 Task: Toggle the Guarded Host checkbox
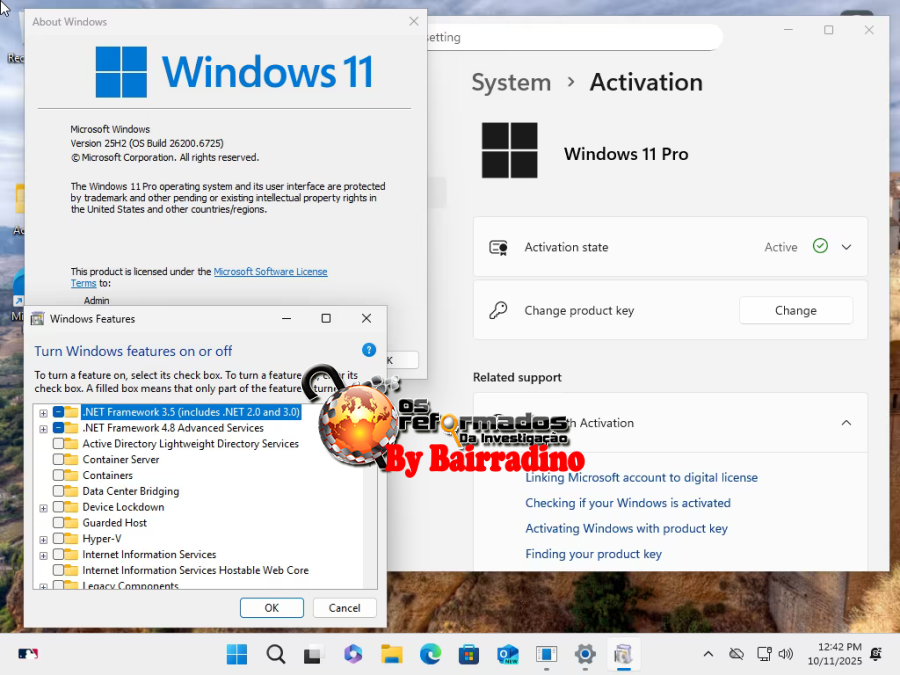tap(59, 523)
